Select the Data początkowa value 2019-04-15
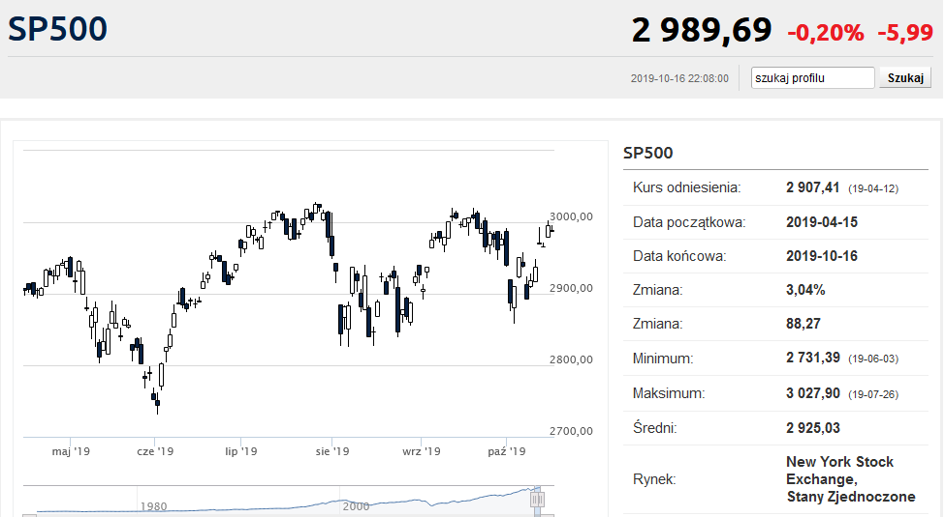 pyautogui.click(x=822, y=222)
